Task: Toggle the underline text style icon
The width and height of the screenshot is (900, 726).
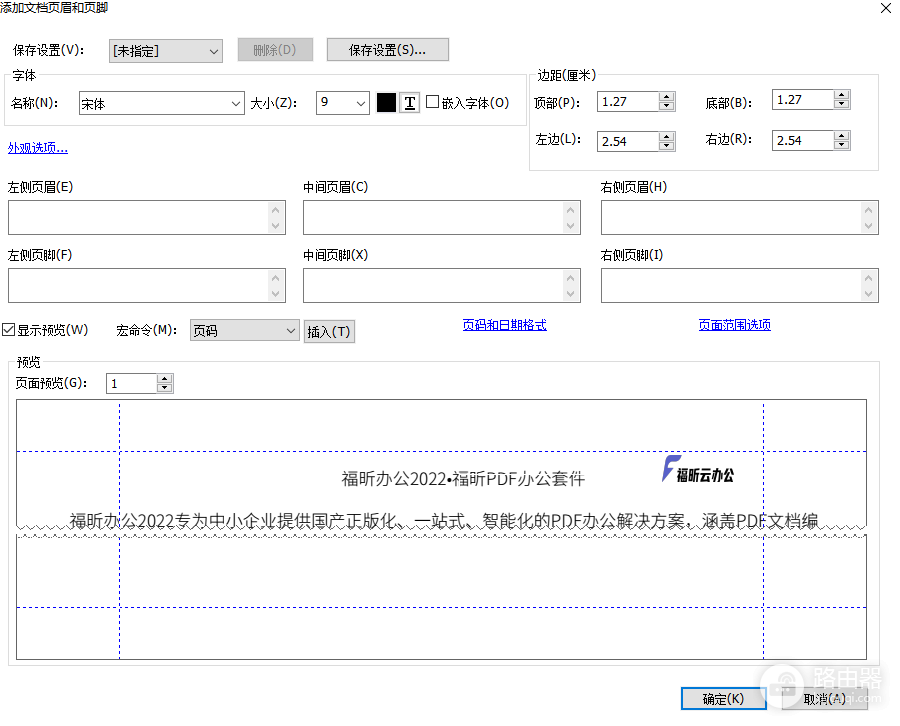Action: pos(409,103)
